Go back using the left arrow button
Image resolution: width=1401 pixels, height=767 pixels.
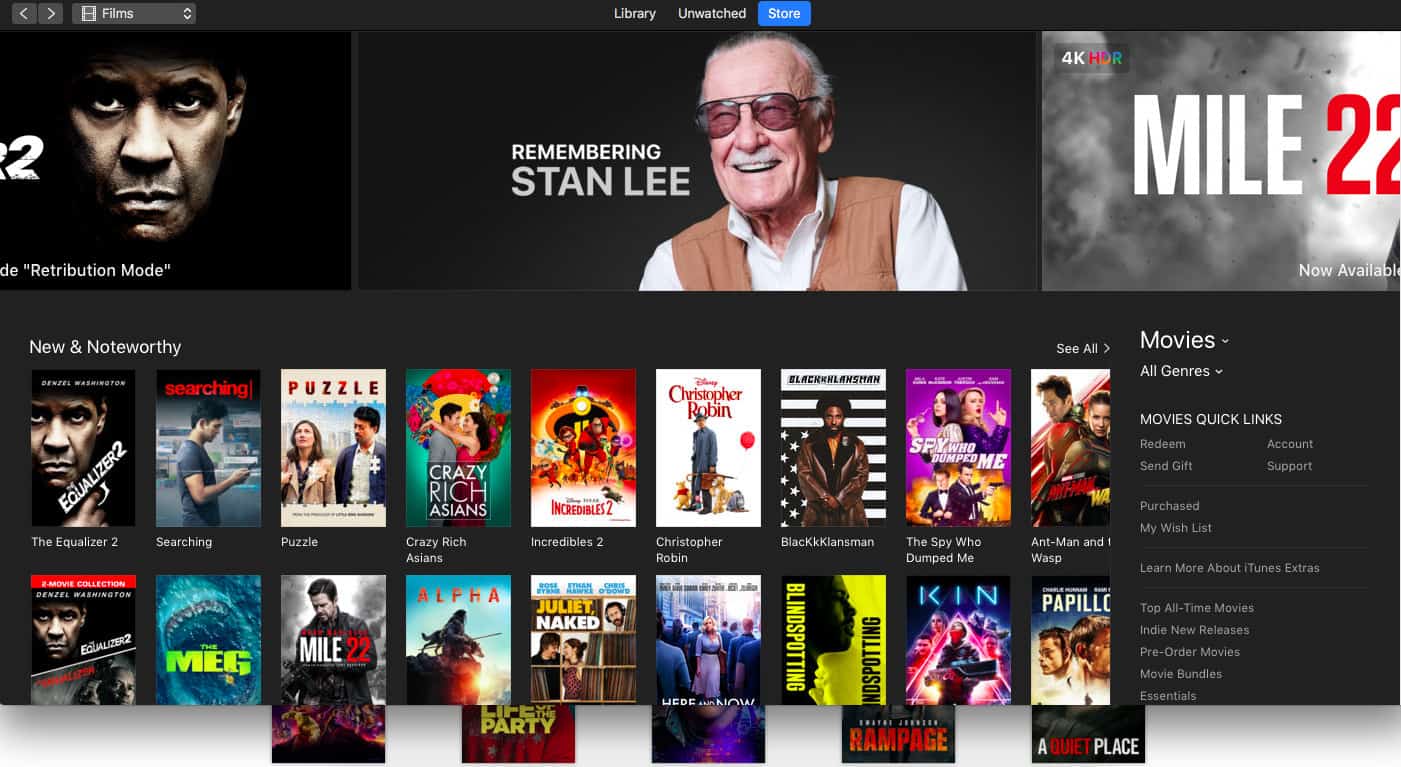click(24, 14)
